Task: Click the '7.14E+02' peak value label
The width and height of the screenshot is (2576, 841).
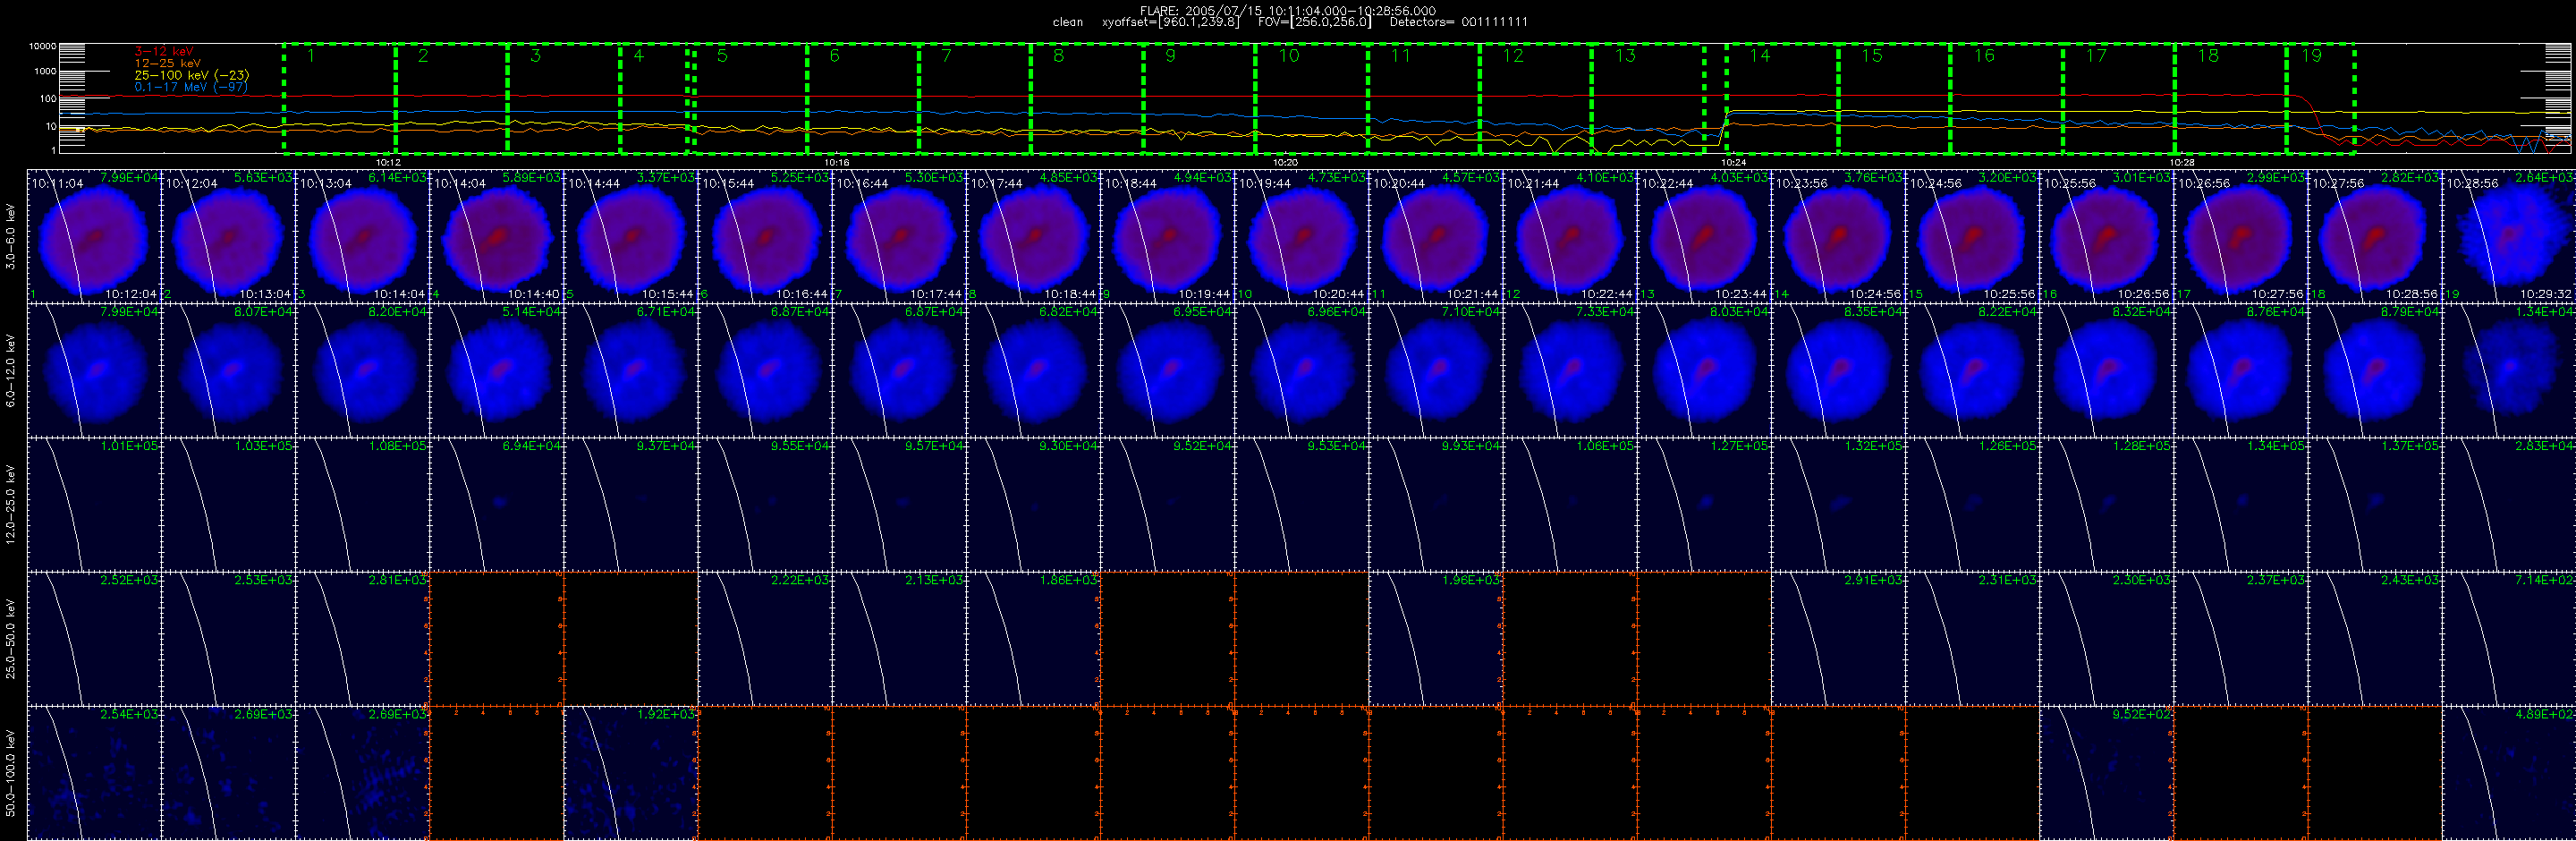Action: (x=2544, y=579)
